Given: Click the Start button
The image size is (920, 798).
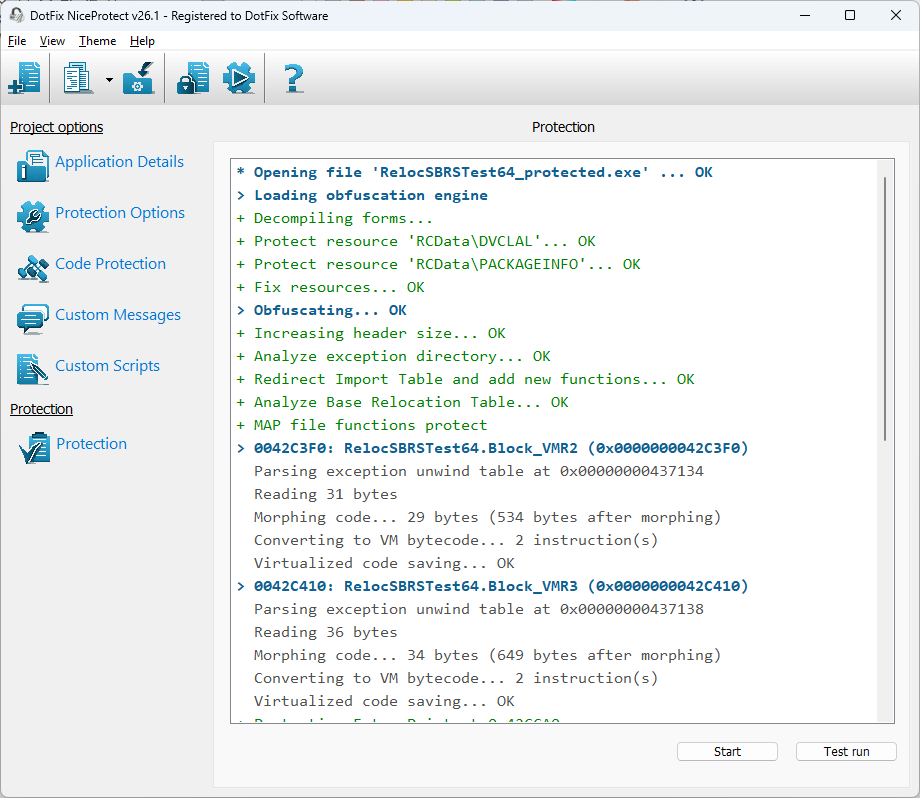Looking at the screenshot, I should pos(727,752).
